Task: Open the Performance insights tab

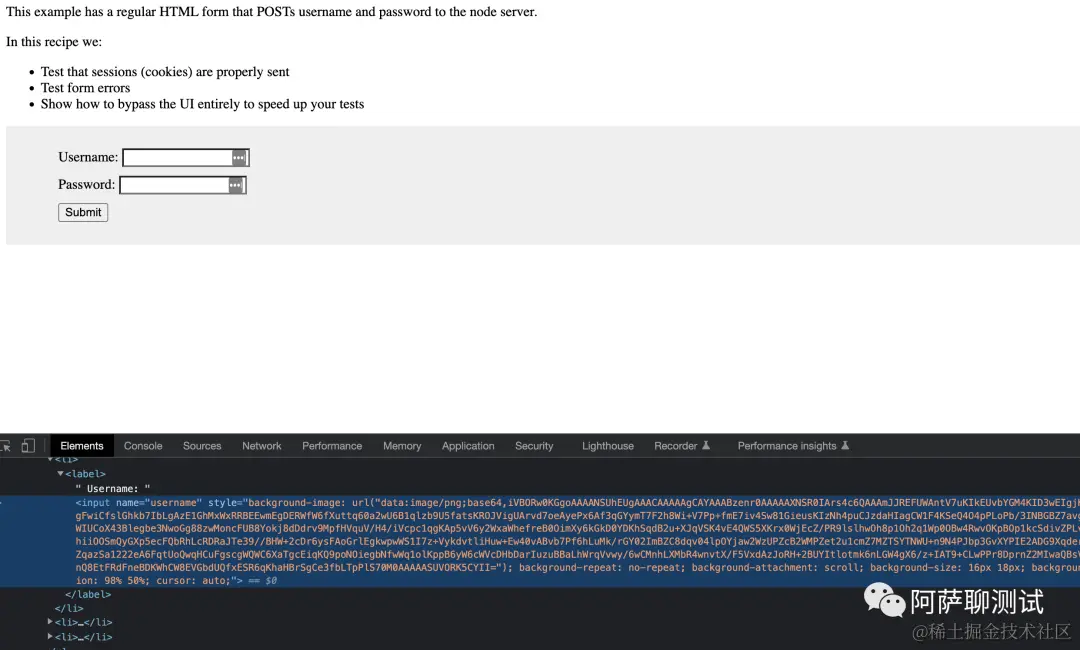Action: pos(793,446)
